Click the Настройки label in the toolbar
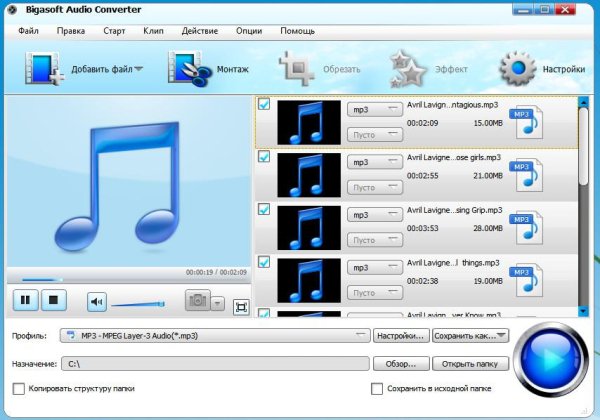Screen dimensions: 600x420 (564, 69)
